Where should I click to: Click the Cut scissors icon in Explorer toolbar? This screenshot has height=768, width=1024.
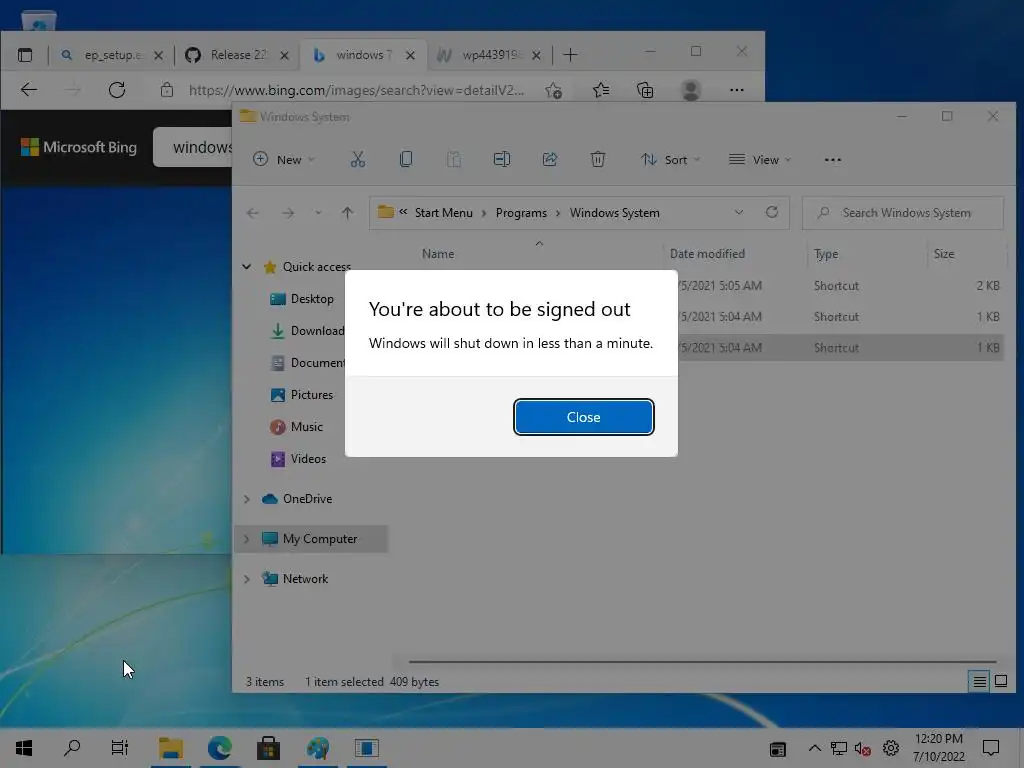point(357,159)
